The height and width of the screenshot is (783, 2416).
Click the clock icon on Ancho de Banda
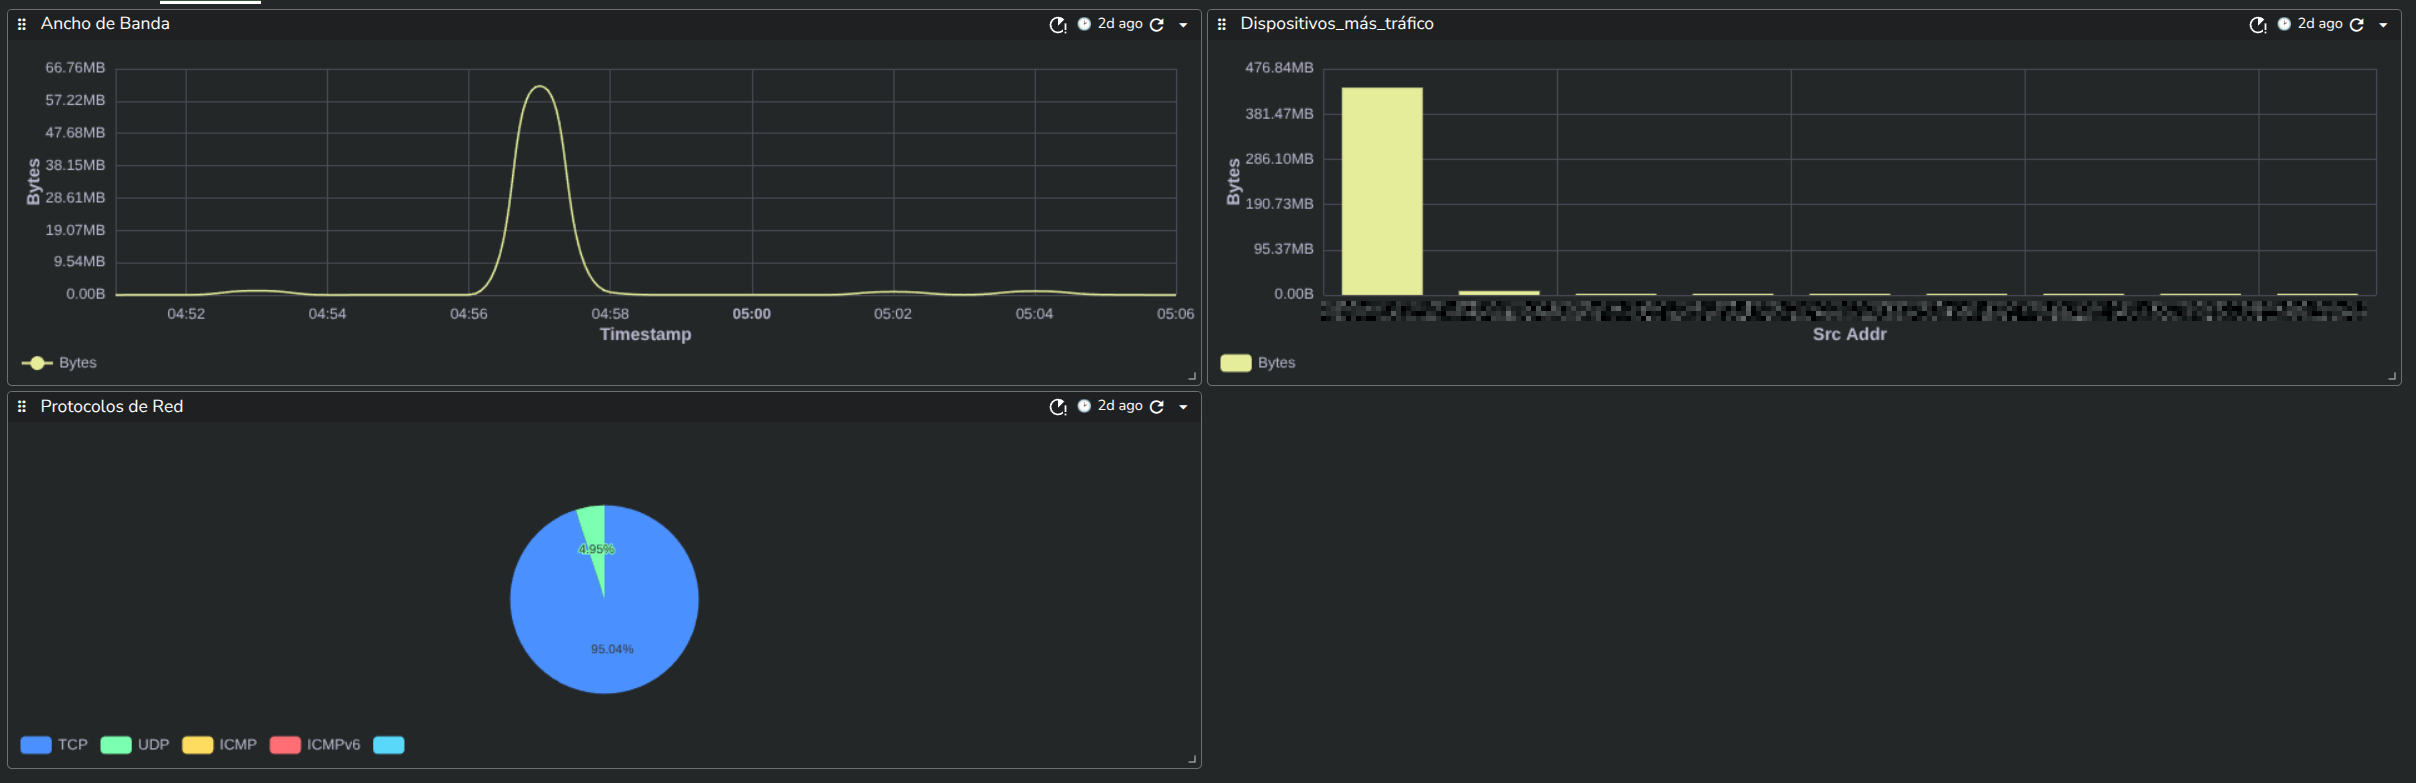point(1084,24)
